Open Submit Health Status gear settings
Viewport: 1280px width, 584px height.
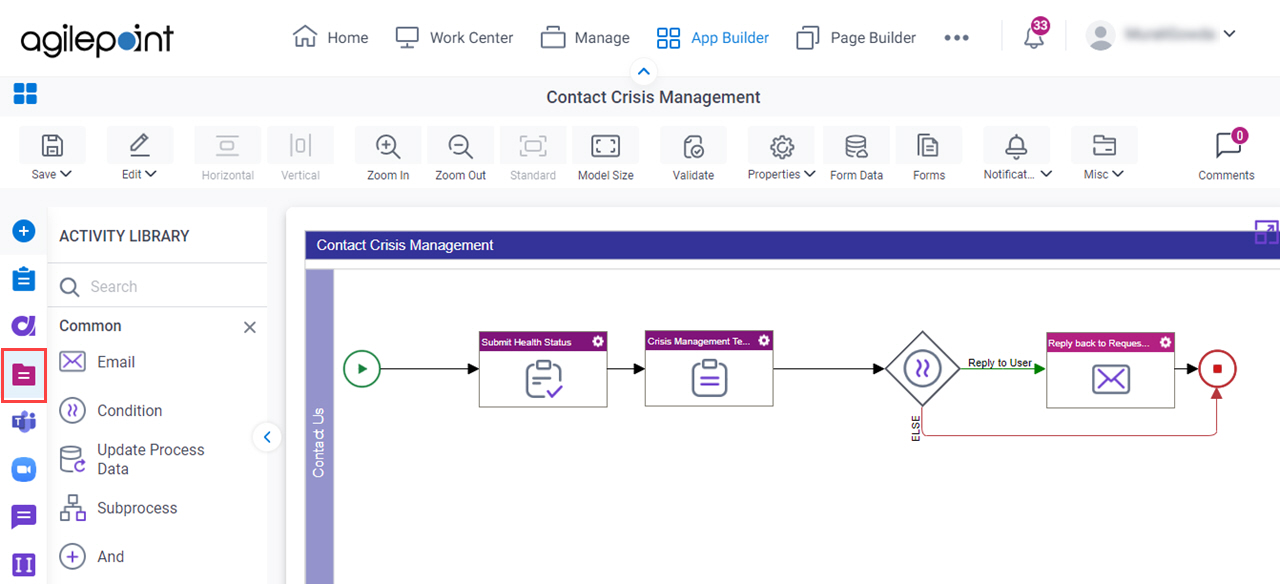pos(598,341)
